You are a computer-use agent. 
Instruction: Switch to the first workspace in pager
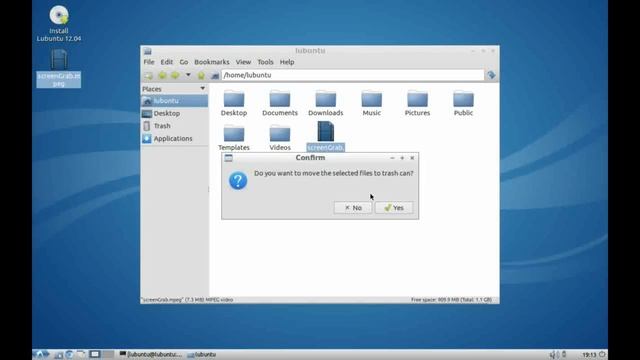coord(95,354)
